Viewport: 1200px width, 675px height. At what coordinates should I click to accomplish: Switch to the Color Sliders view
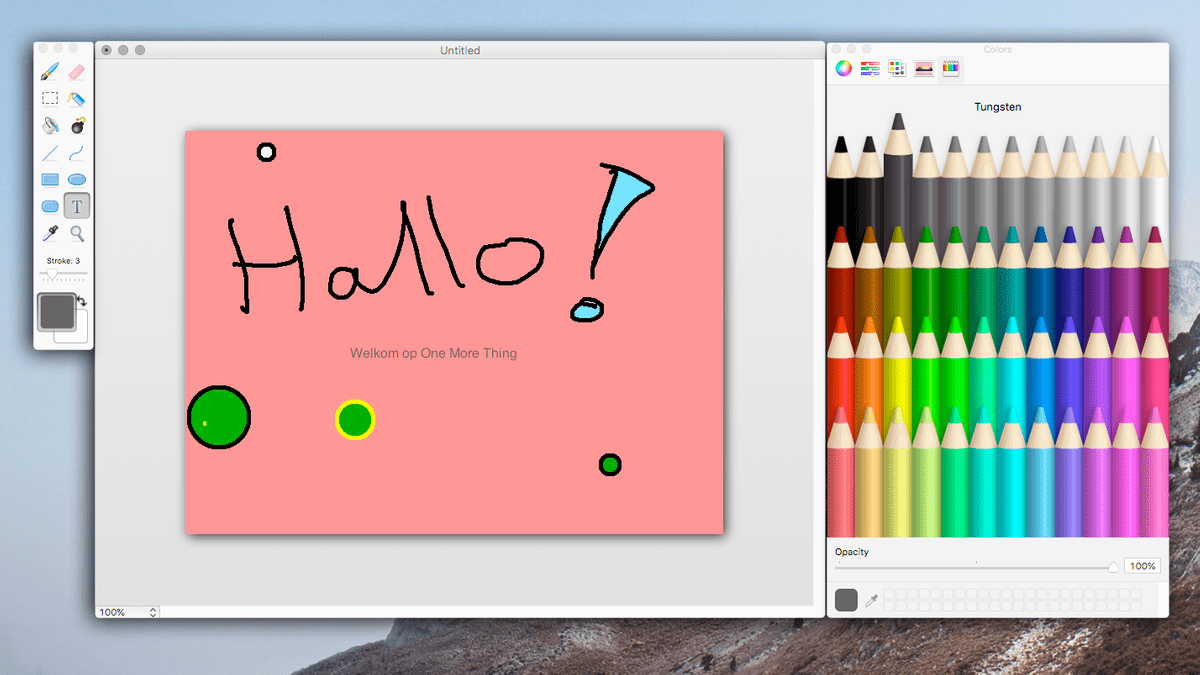pyautogui.click(x=869, y=67)
